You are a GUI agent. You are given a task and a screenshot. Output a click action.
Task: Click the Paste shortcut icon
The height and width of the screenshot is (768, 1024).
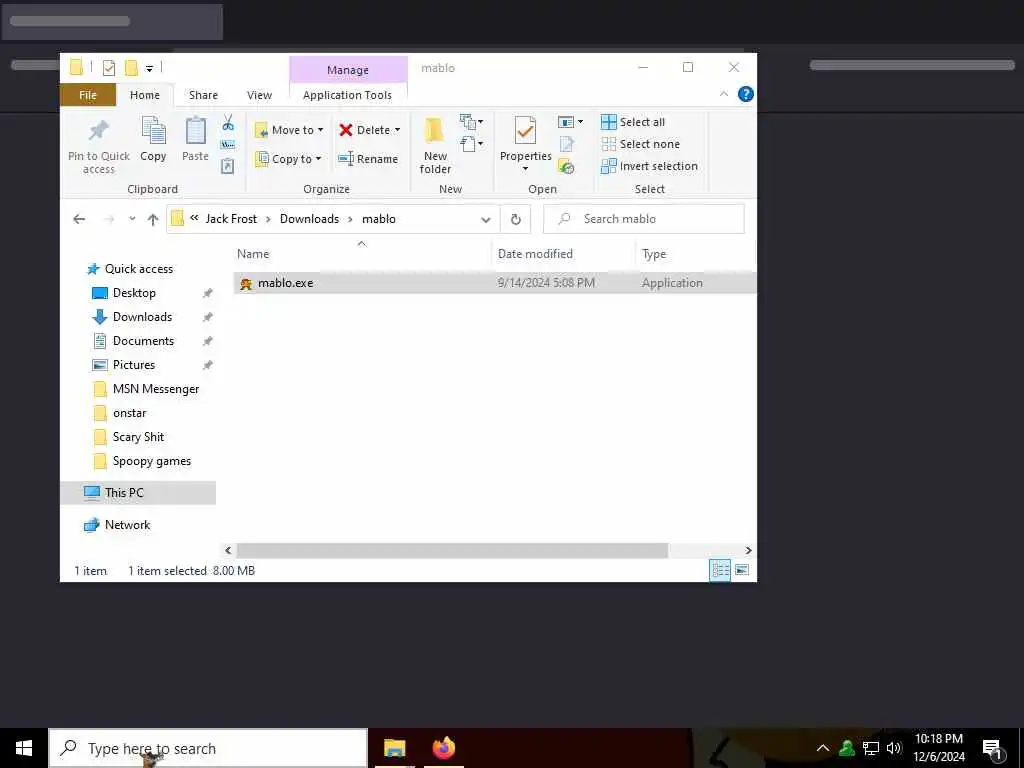click(x=227, y=166)
